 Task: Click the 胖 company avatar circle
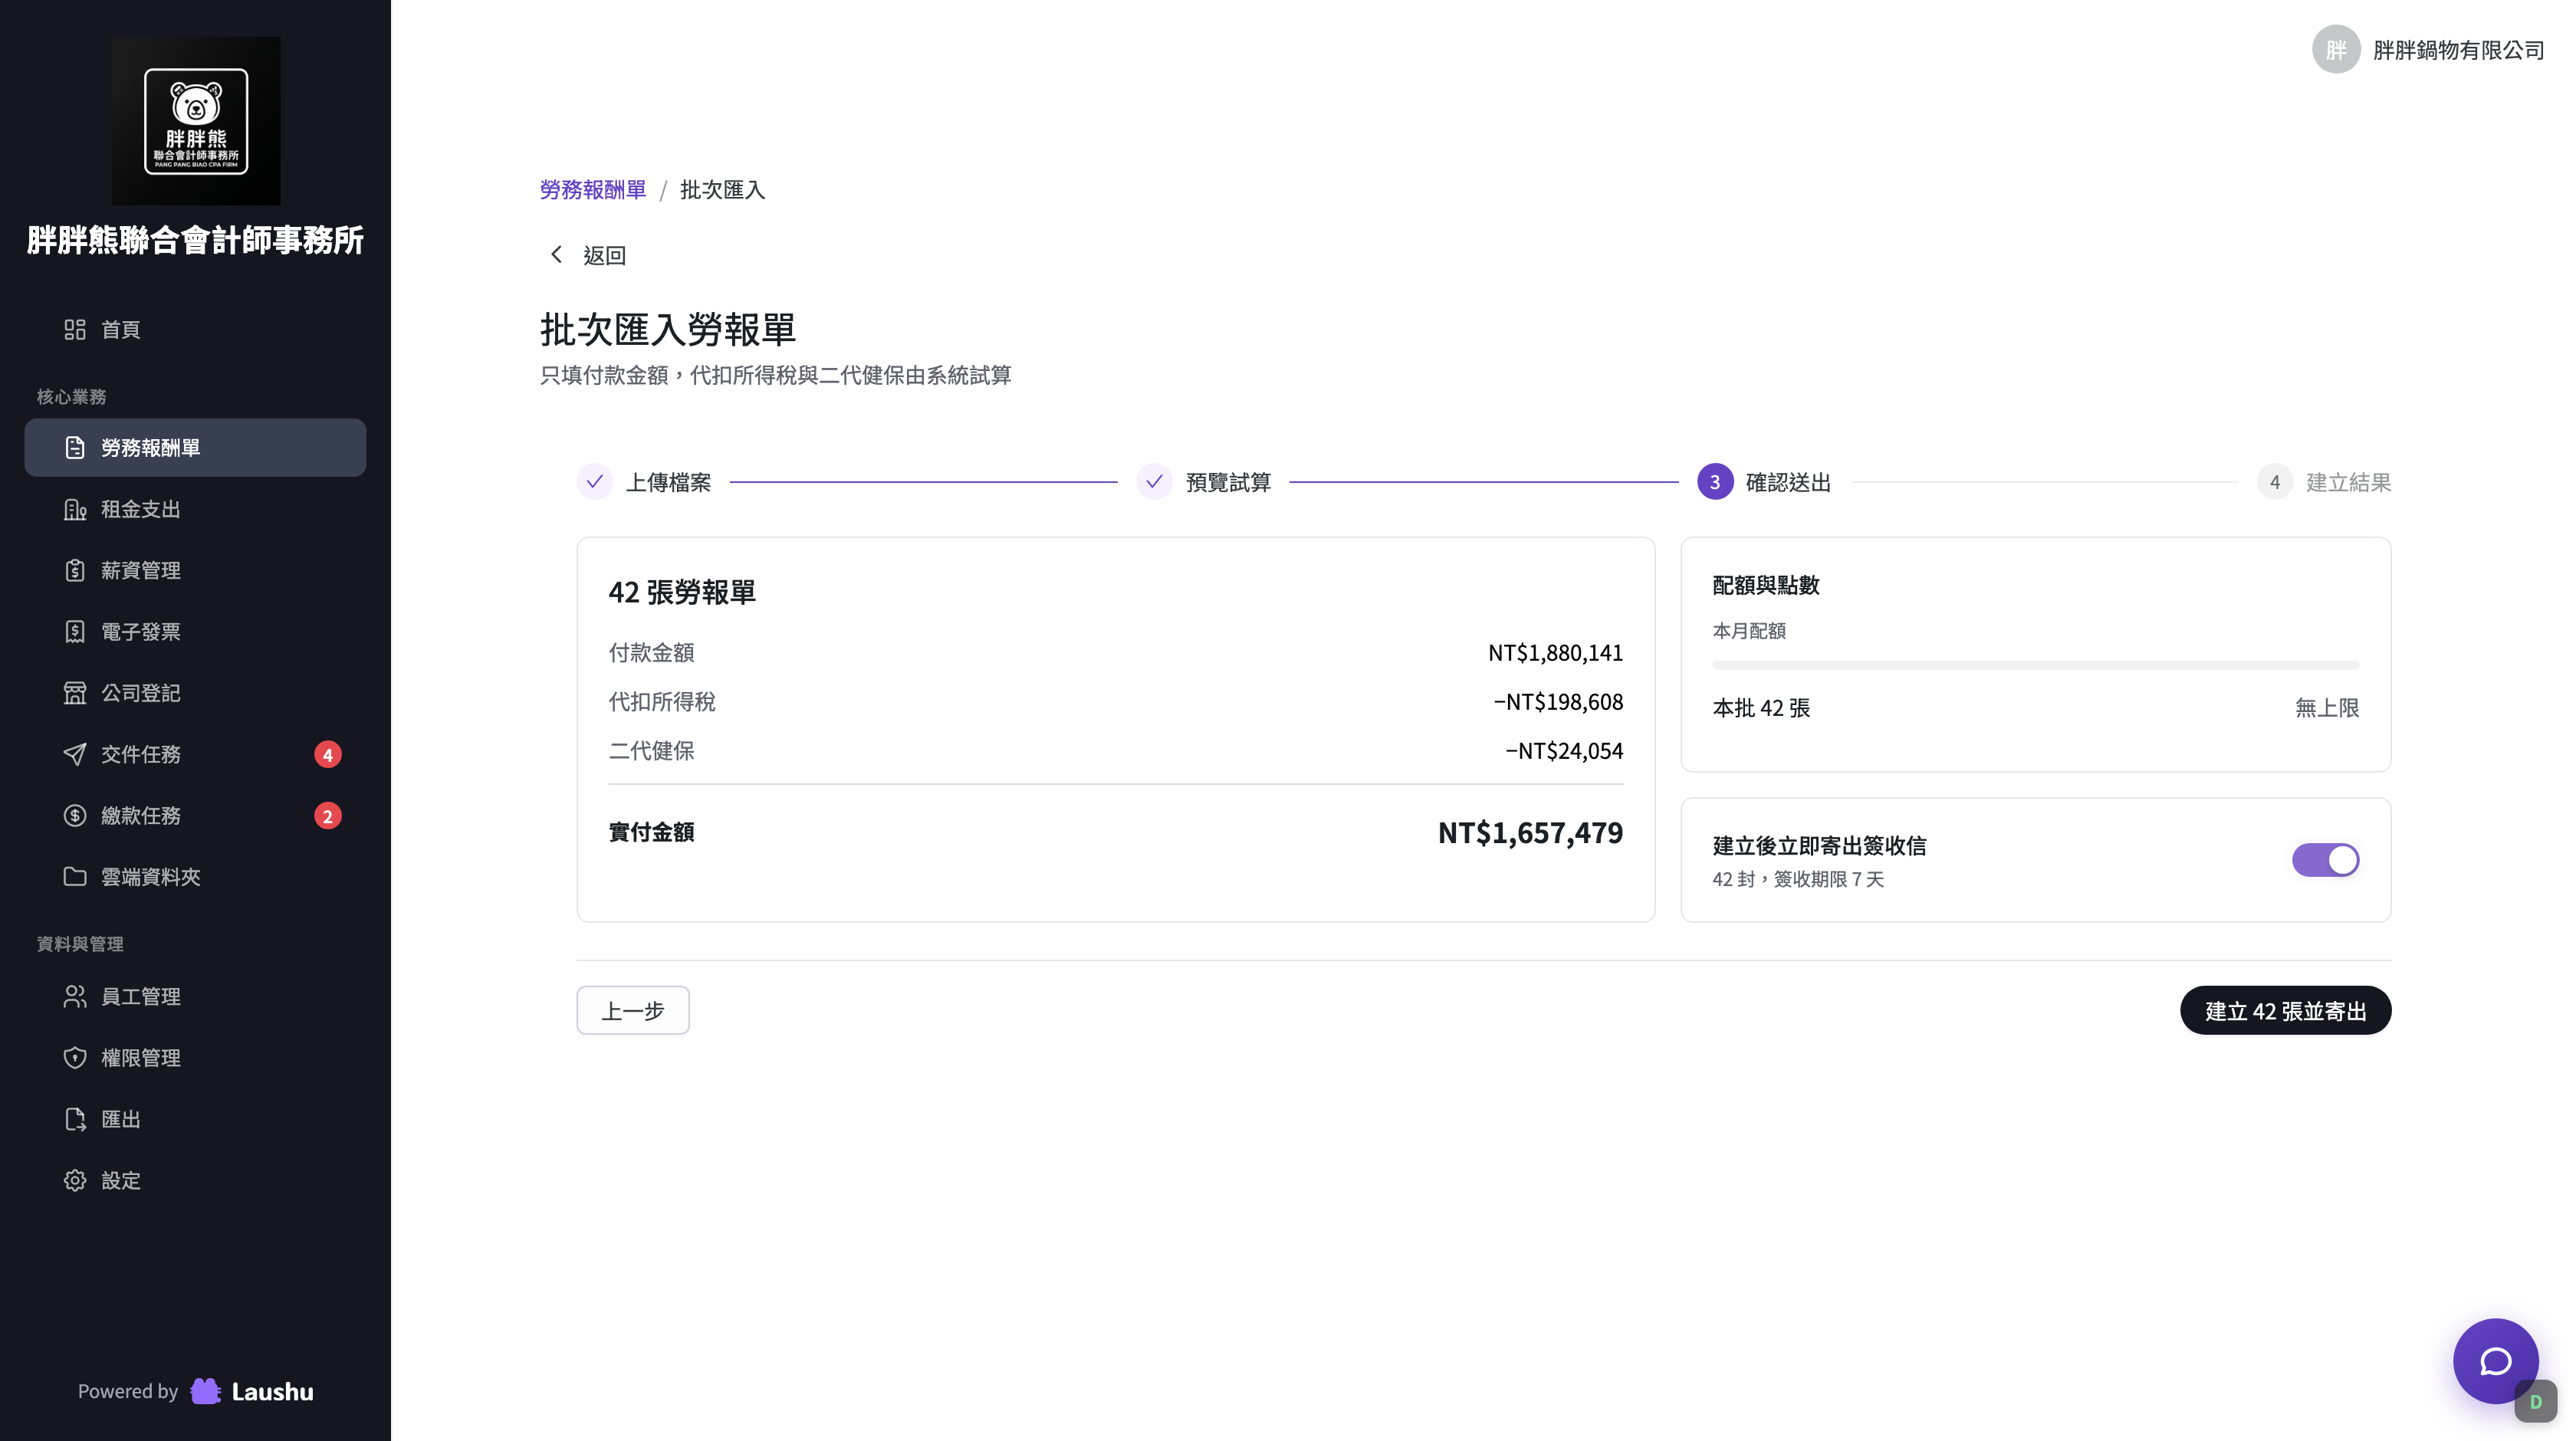tap(2336, 50)
